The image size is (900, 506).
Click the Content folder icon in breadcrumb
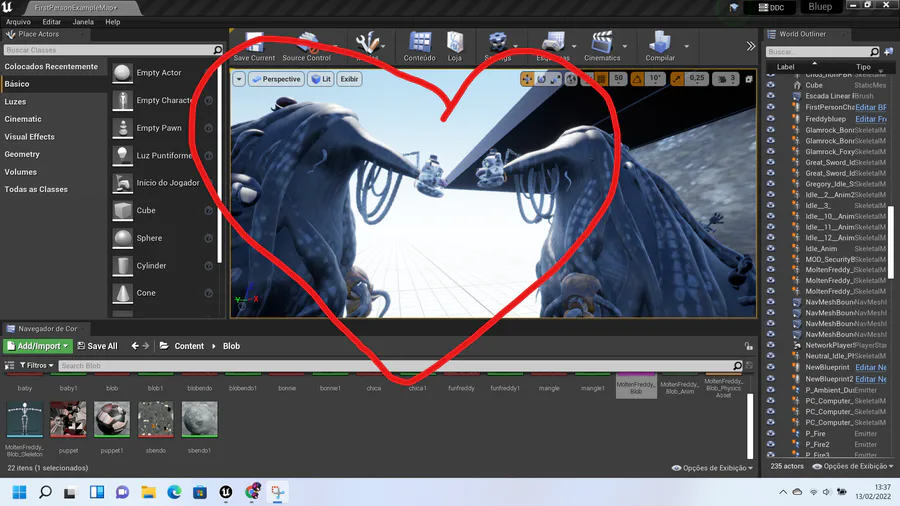[164, 346]
